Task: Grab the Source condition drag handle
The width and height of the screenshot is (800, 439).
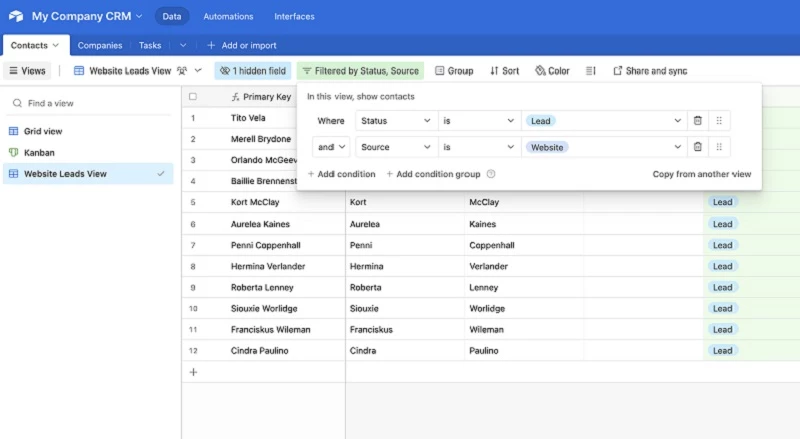Action: click(719, 147)
